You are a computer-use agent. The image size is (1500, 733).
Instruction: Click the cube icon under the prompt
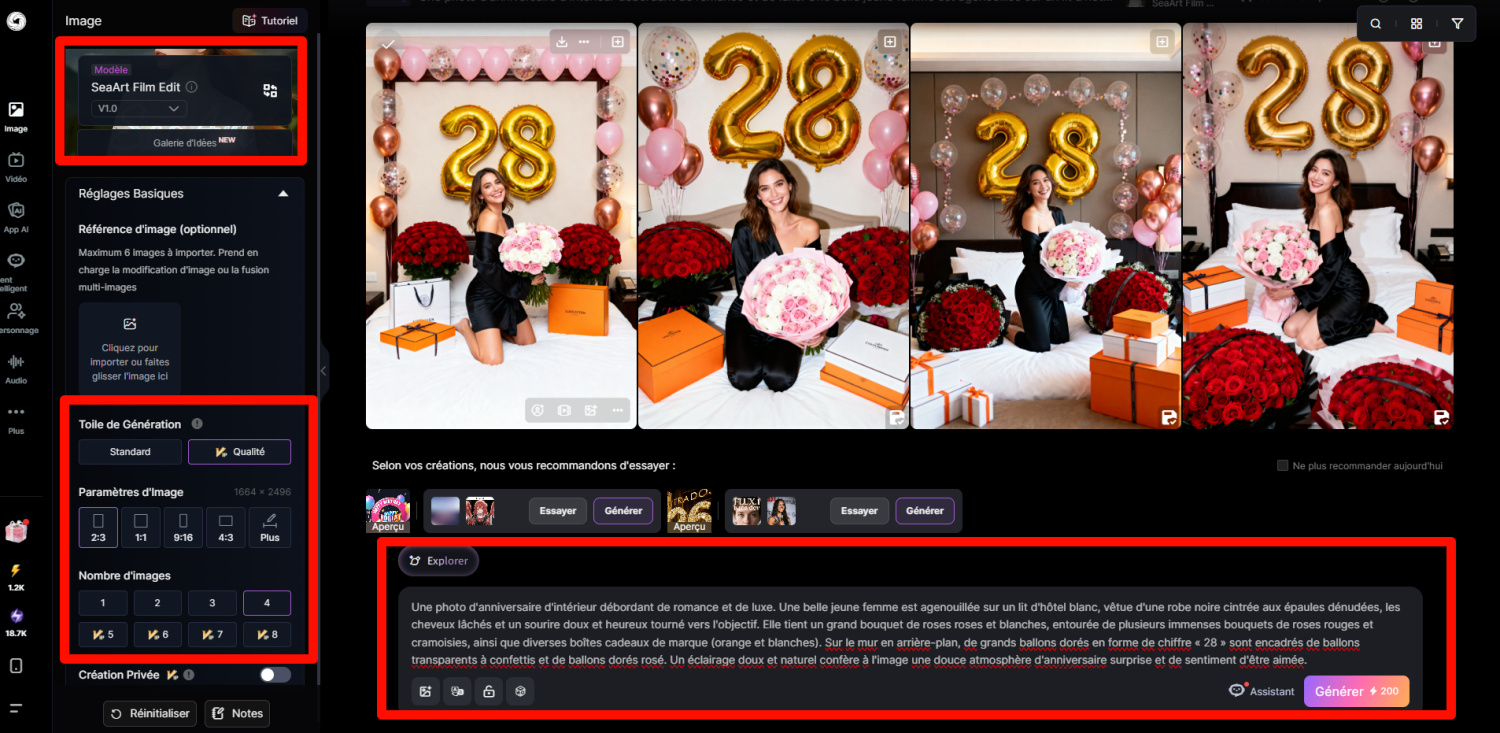click(x=520, y=691)
